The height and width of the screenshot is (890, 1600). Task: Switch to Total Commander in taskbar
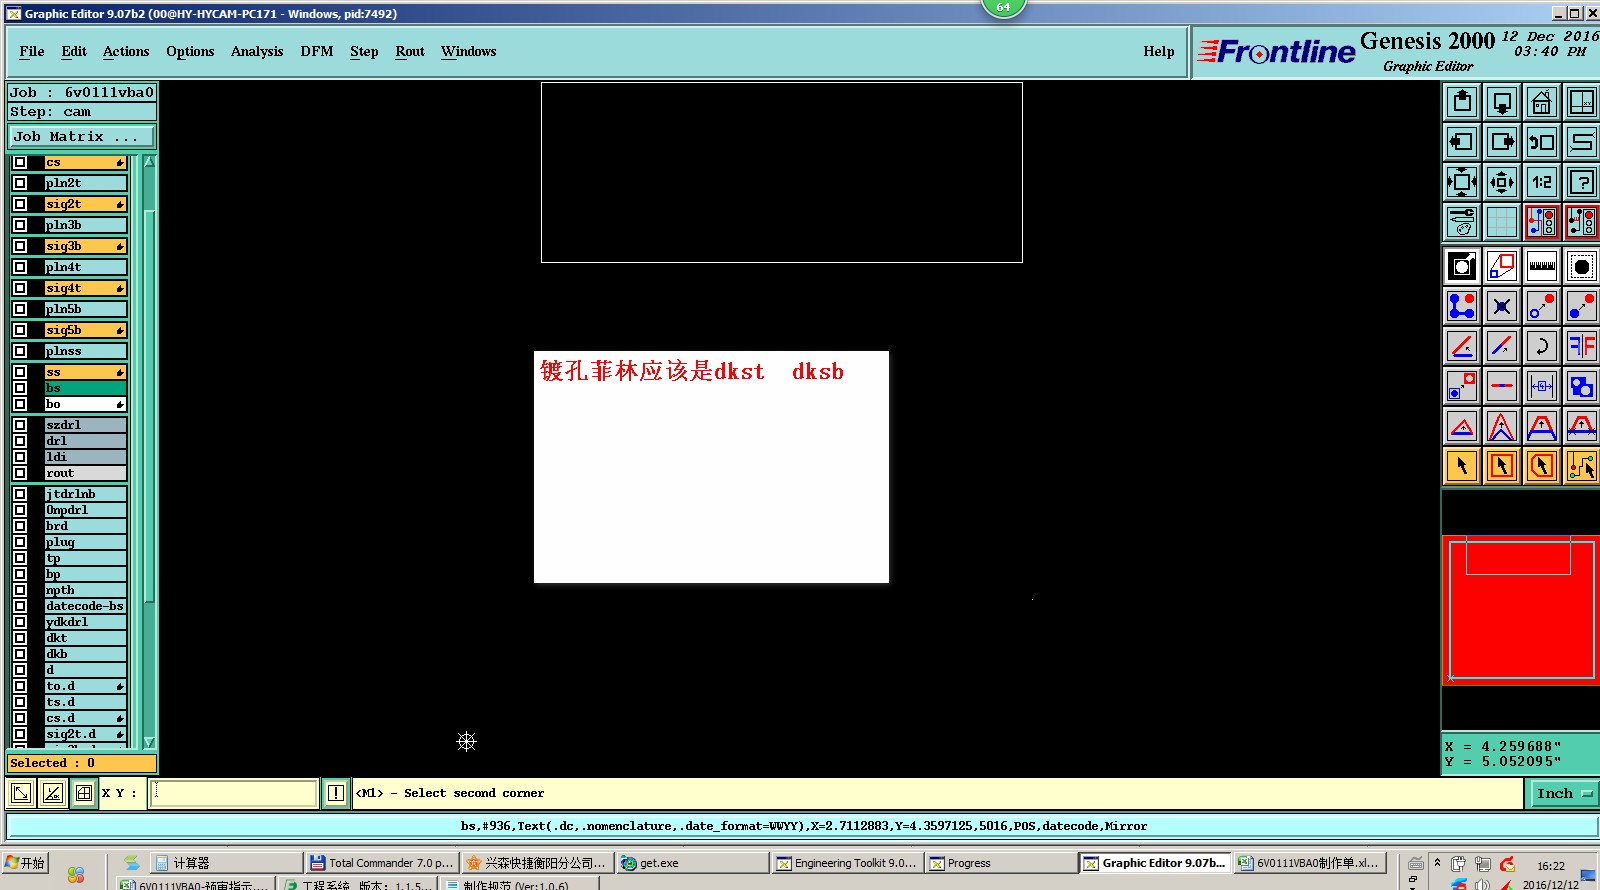pyautogui.click(x=382, y=863)
